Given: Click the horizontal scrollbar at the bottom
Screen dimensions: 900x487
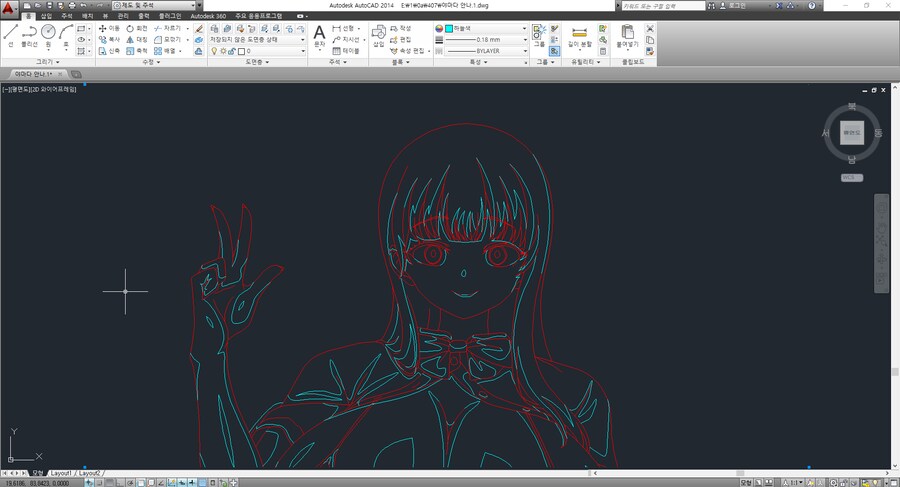Looking at the screenshot, I should [739, 473].
